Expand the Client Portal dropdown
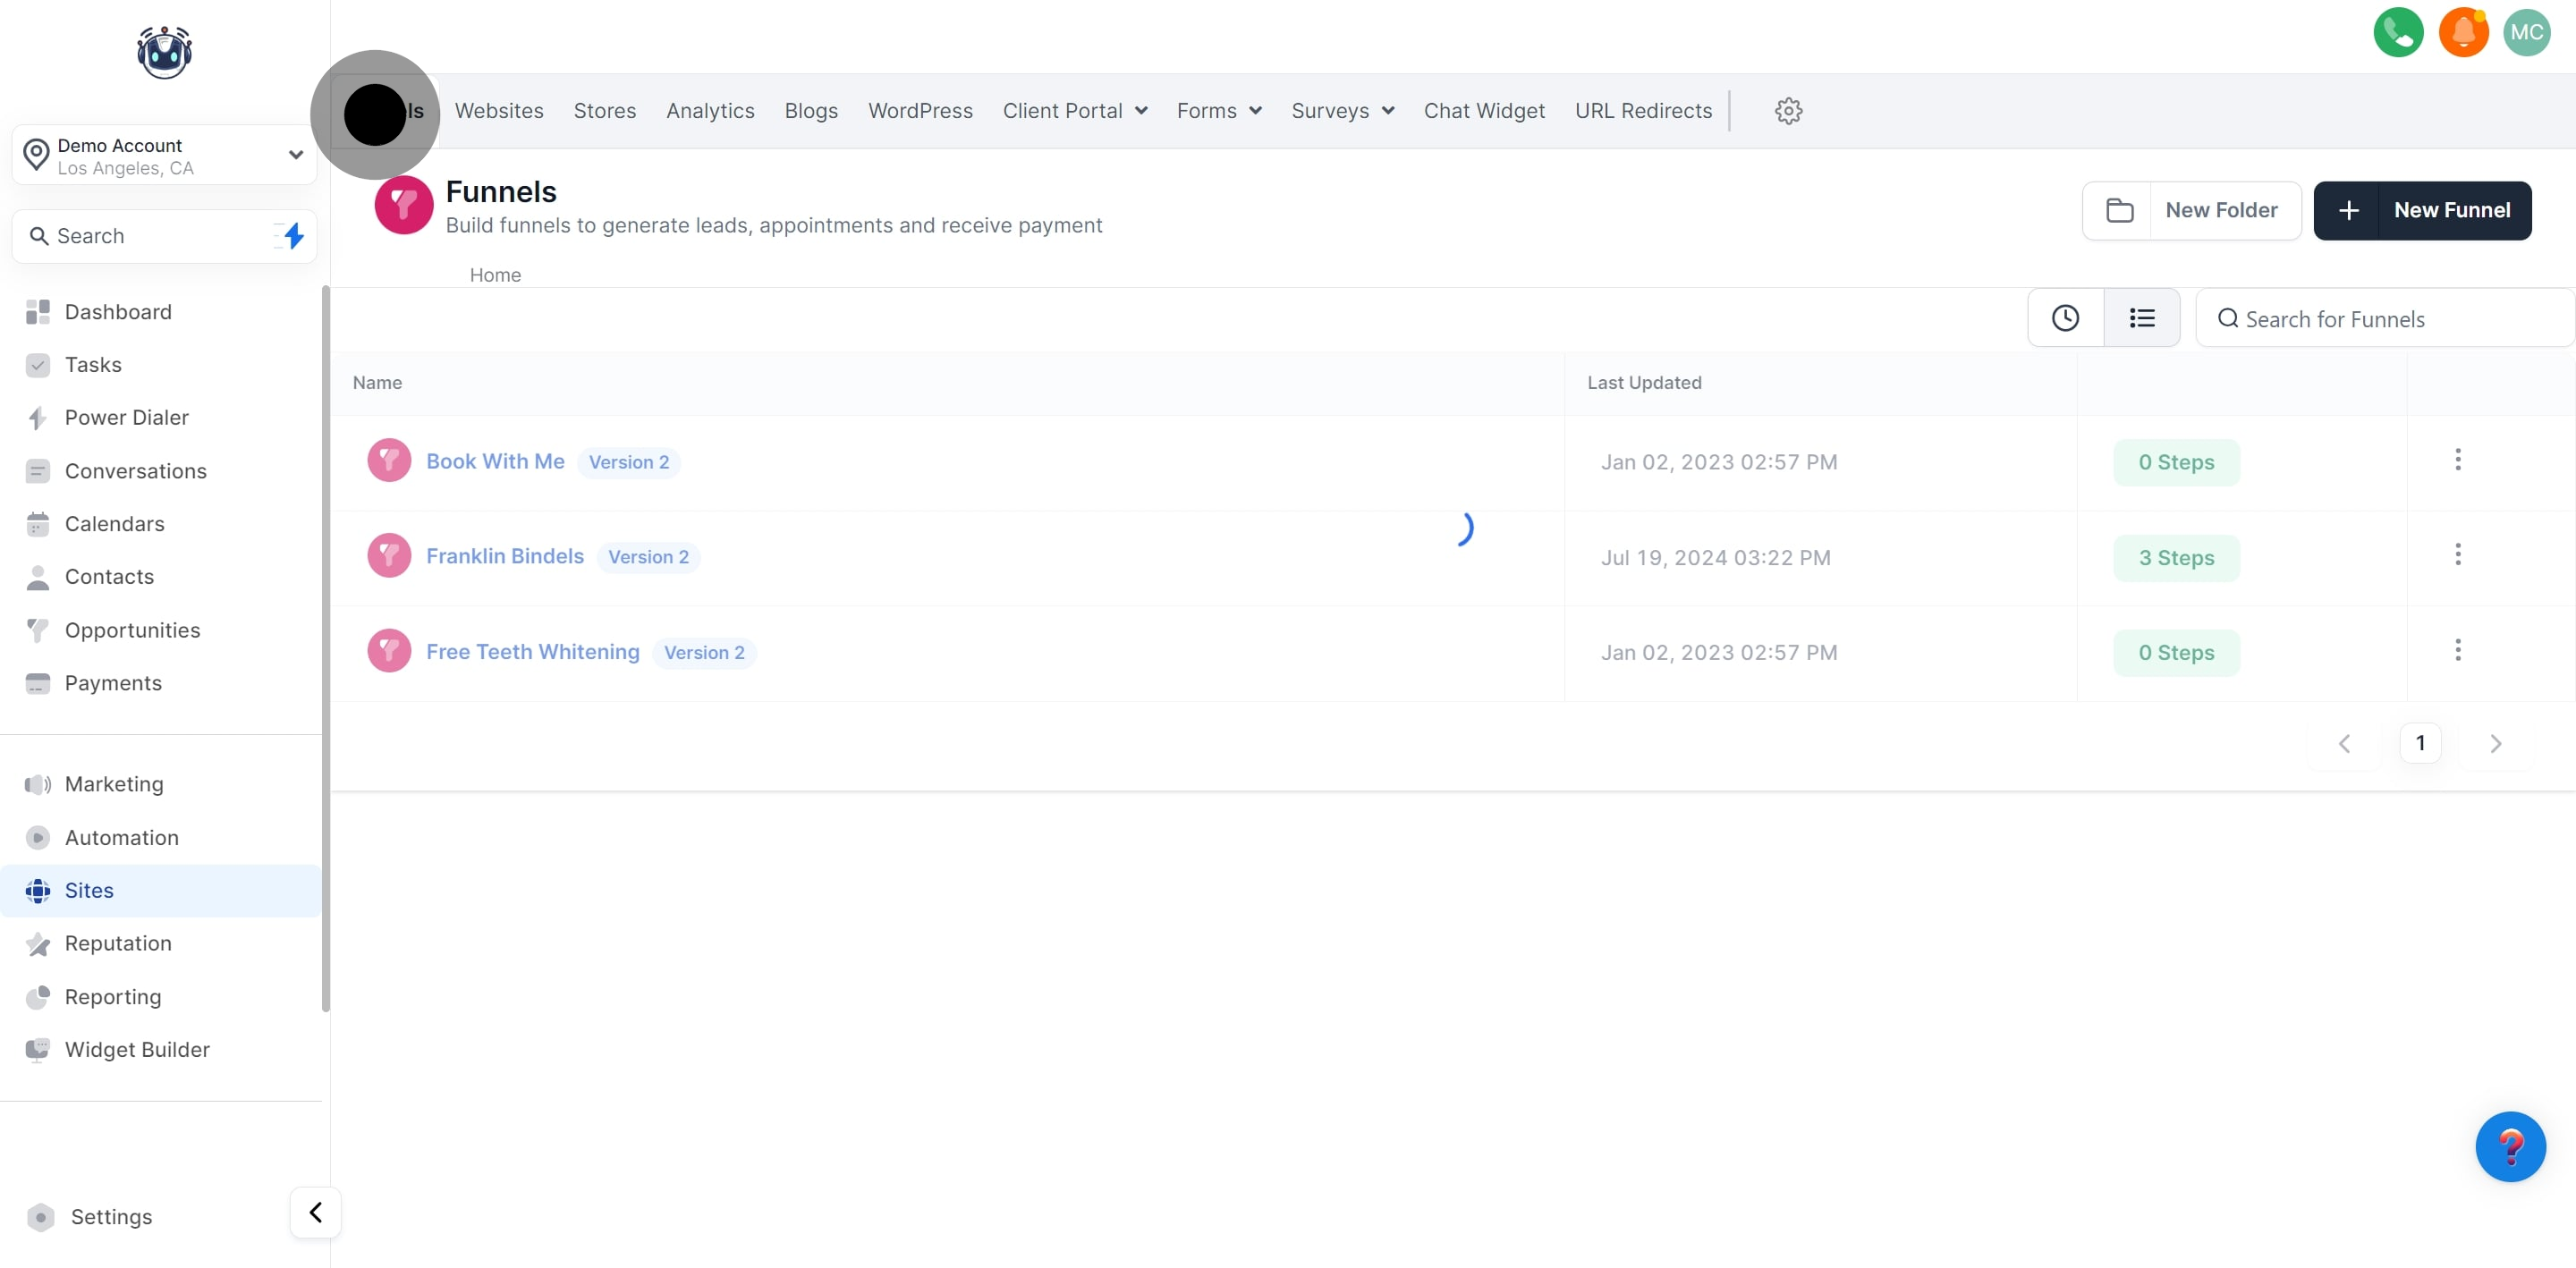Viewport: 2576px width, 1268px height. [1074, 111]
